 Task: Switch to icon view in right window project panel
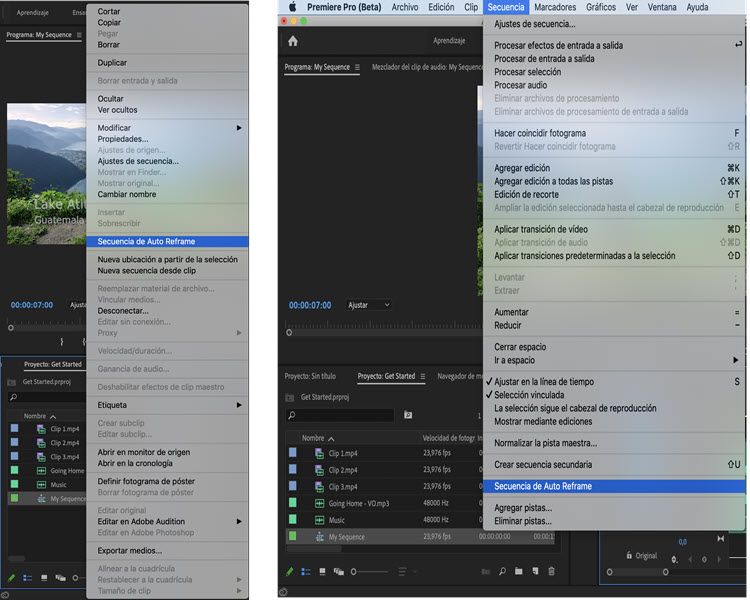click(322, 571)
